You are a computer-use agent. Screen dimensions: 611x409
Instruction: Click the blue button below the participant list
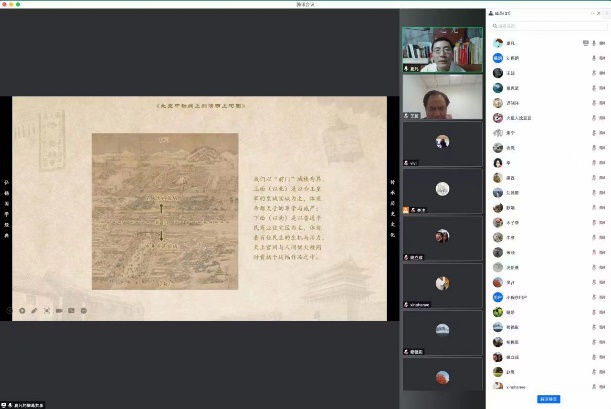click(548, 399)
